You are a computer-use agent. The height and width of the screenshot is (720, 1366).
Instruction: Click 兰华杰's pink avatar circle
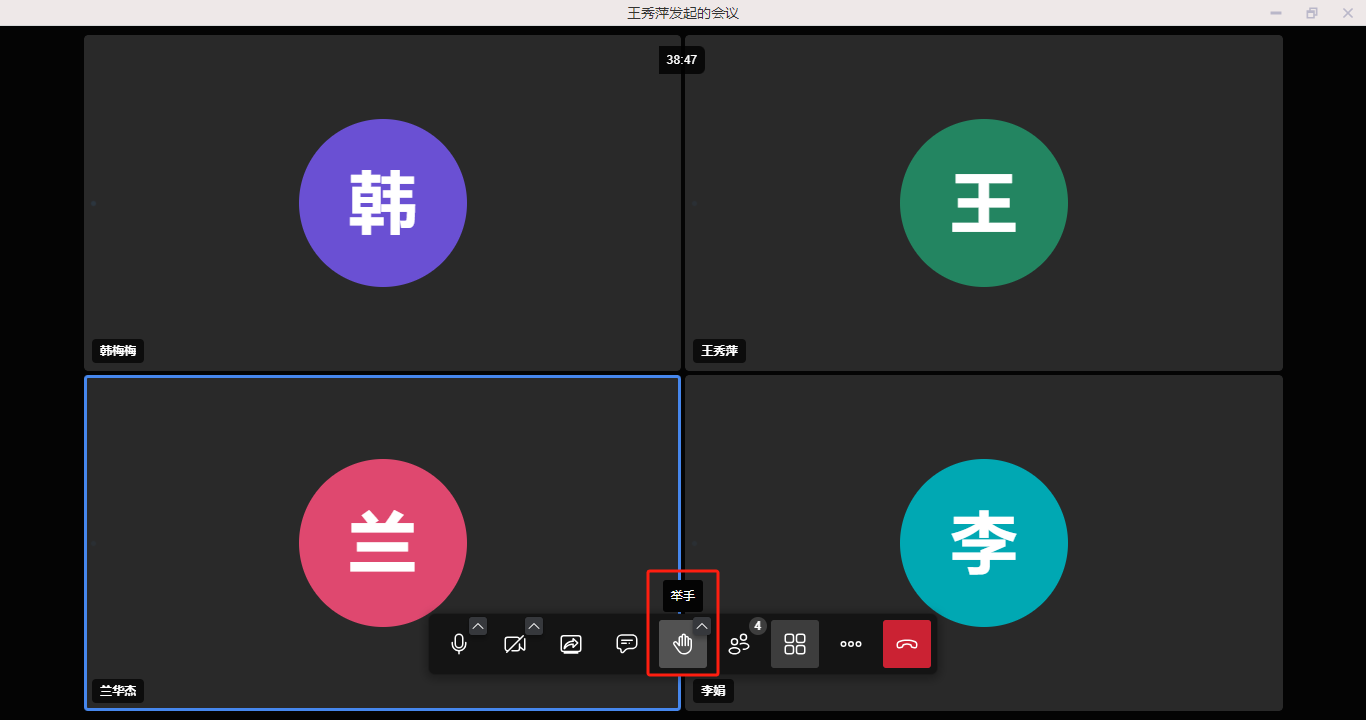(383, 543)
